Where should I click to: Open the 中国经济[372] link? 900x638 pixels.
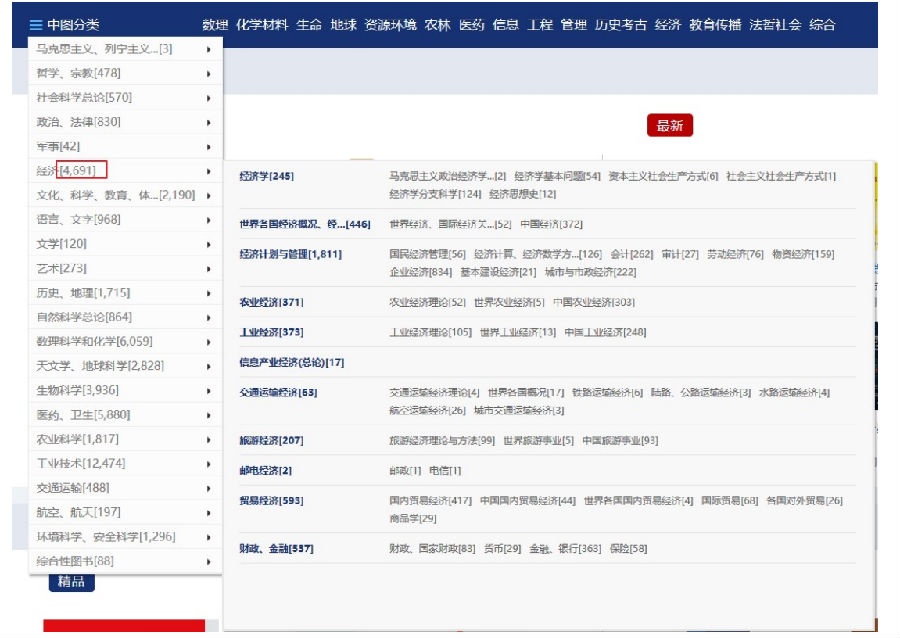(551, 224)
